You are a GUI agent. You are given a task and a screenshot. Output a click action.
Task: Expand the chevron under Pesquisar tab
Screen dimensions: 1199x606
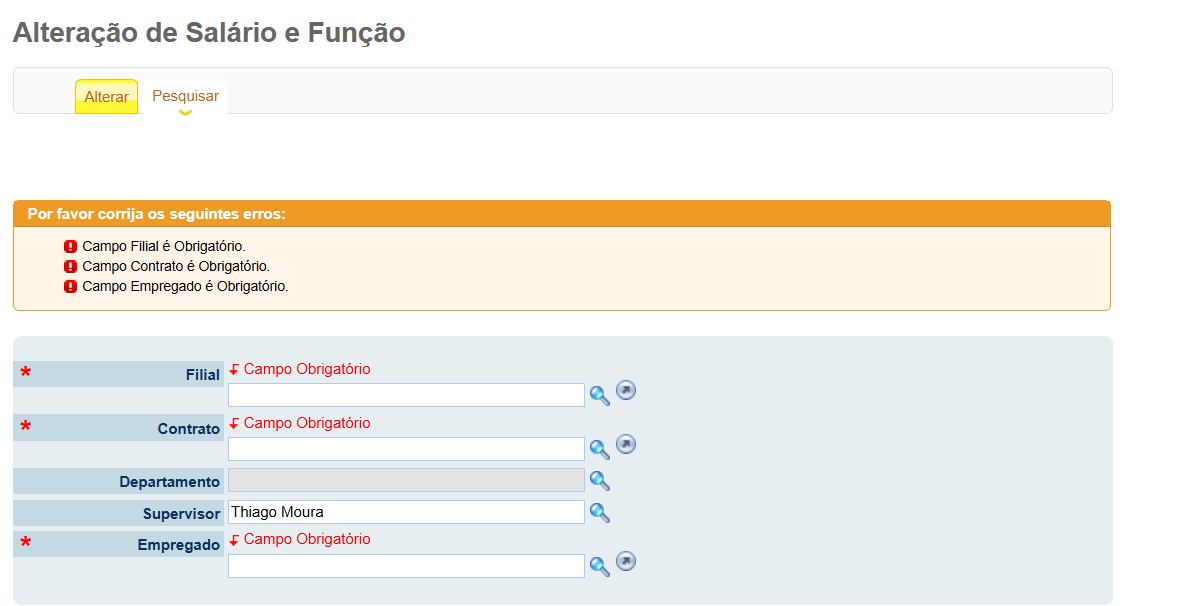tap(185, 113)
